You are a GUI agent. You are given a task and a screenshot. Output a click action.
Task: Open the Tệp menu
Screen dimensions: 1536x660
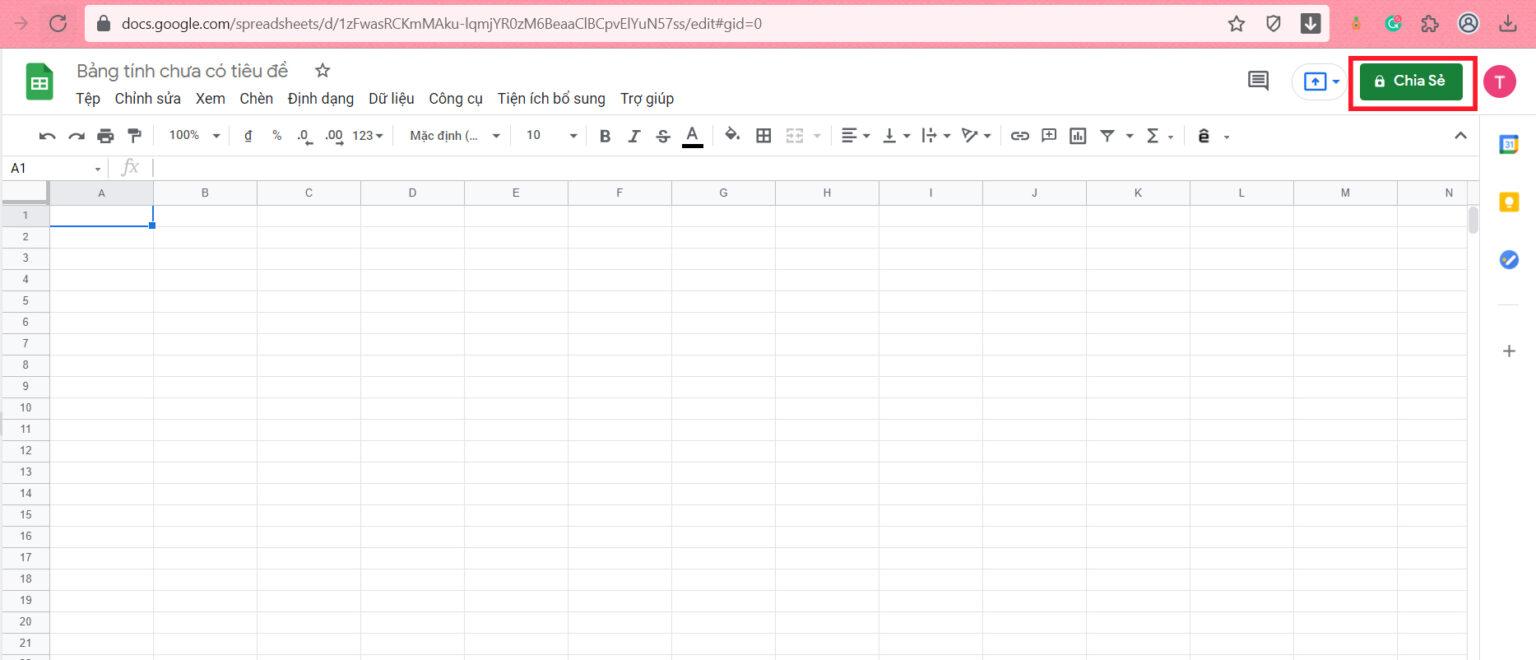(88, 98)
